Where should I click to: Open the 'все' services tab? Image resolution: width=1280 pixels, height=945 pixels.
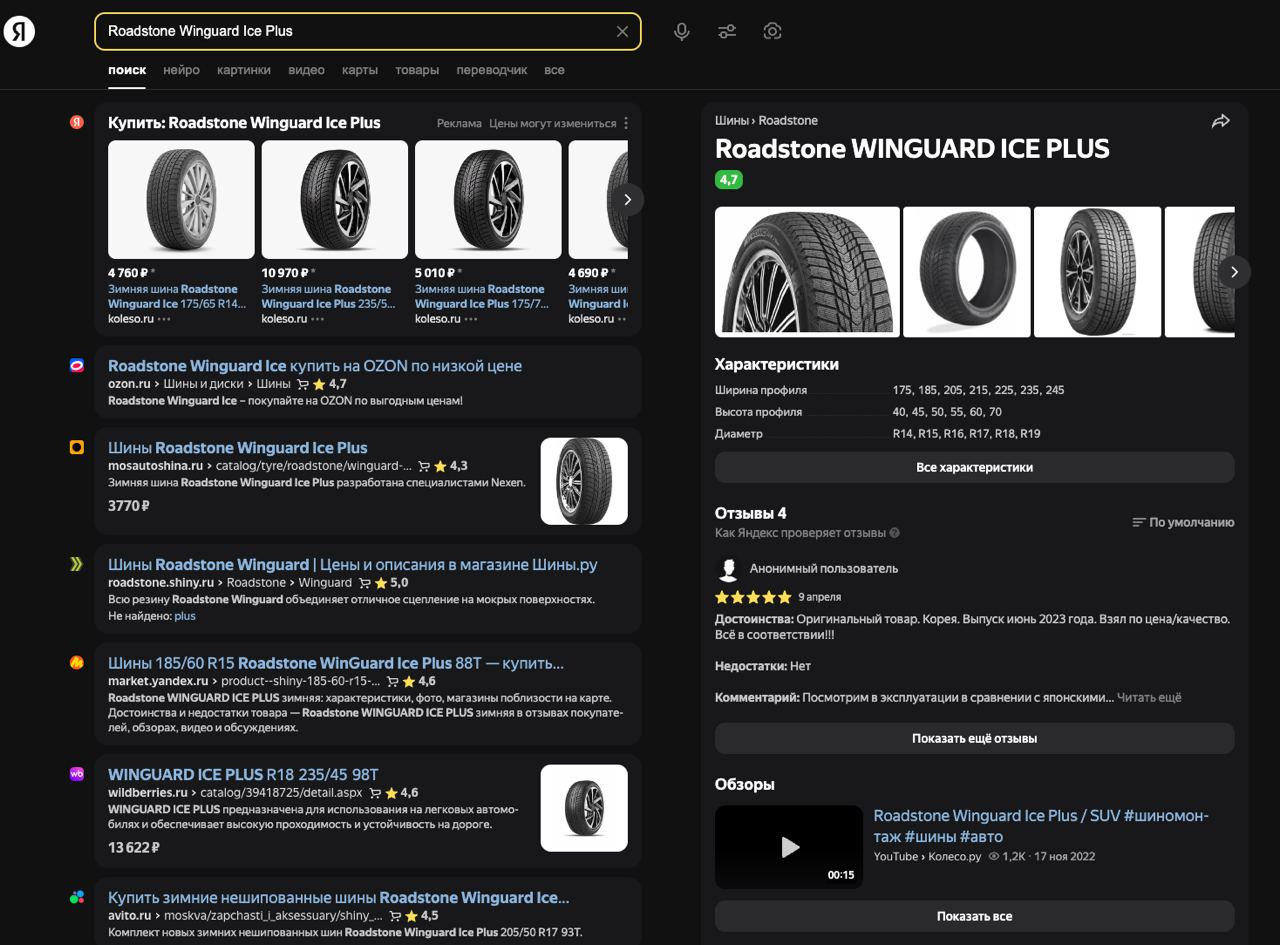click(554, 70)
